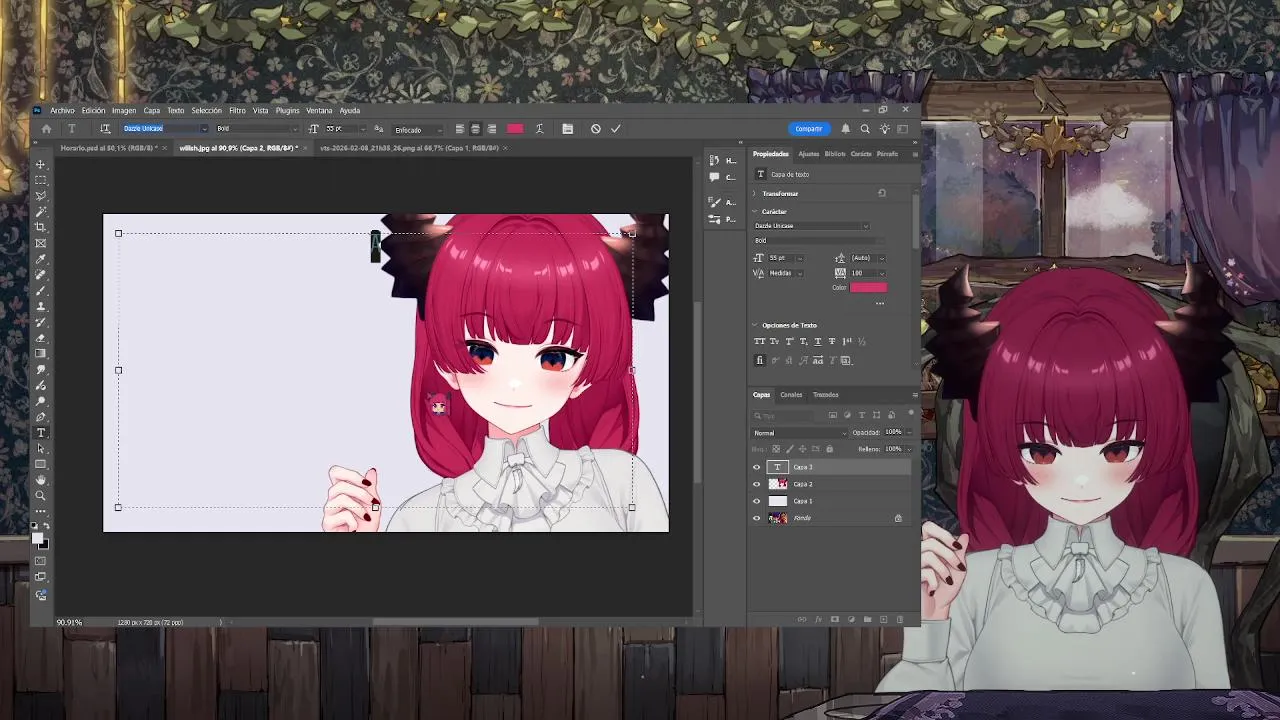Enable Underline text option

coord(818,341)
